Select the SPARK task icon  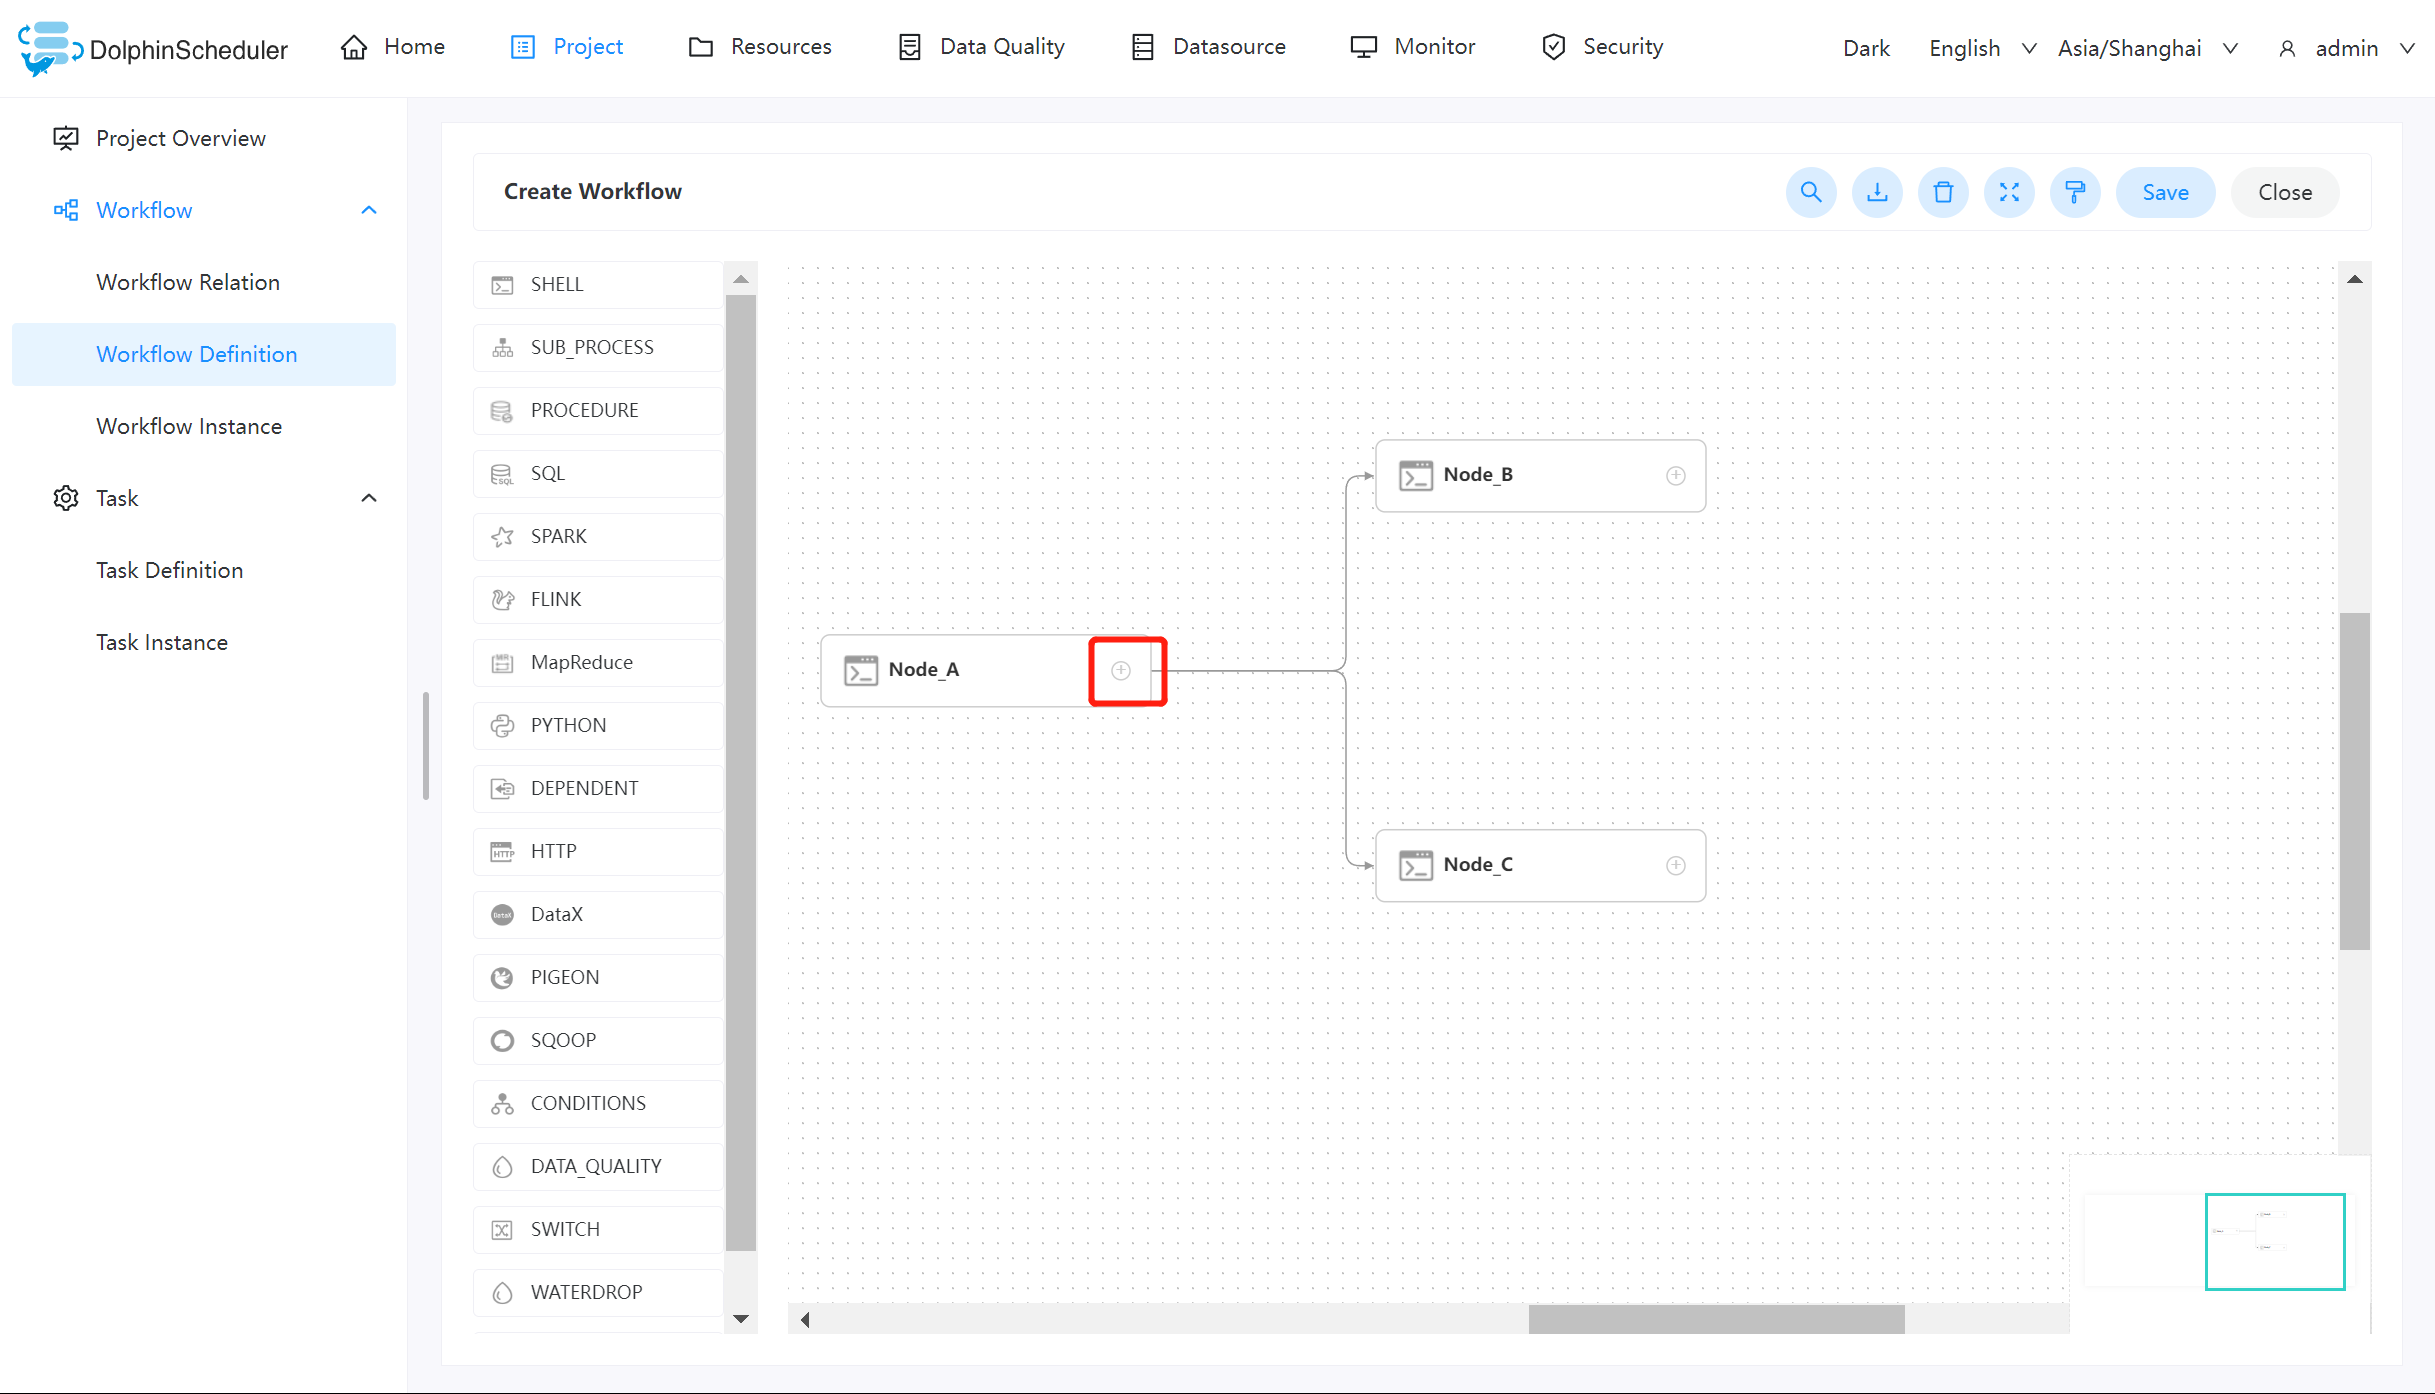click(x=503, y=536)
